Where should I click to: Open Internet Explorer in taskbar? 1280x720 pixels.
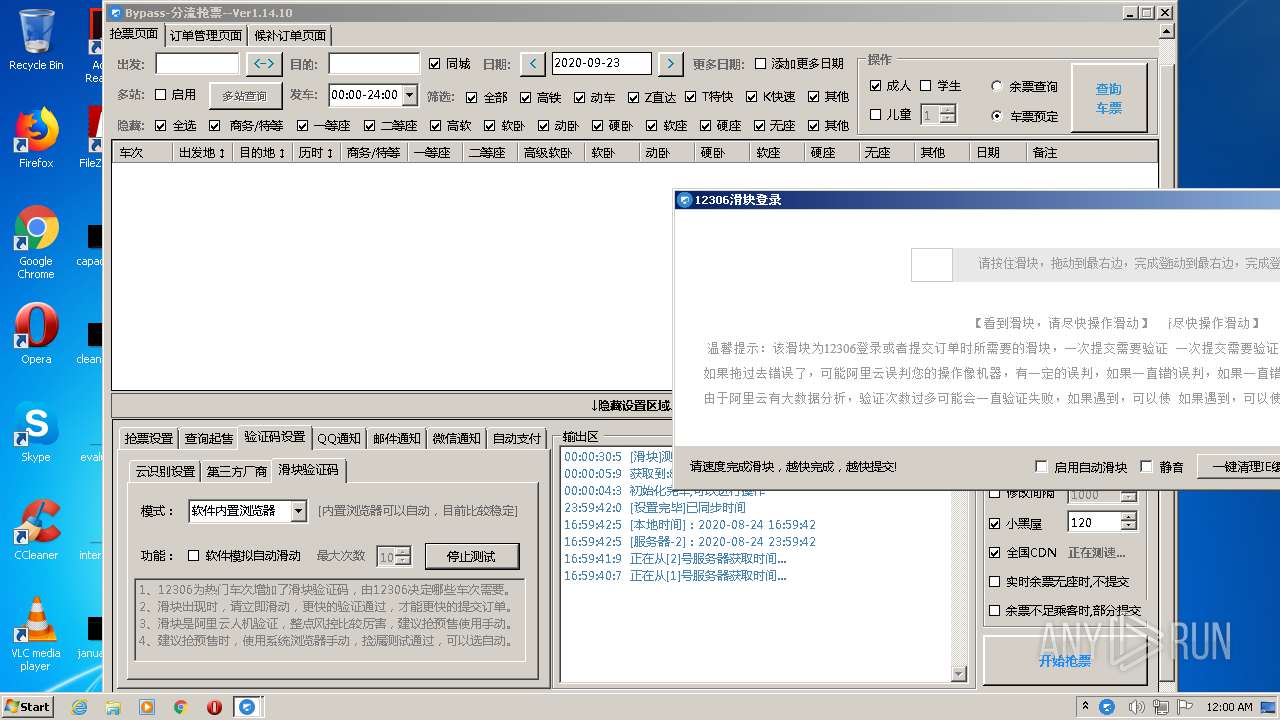coord(79,707)
